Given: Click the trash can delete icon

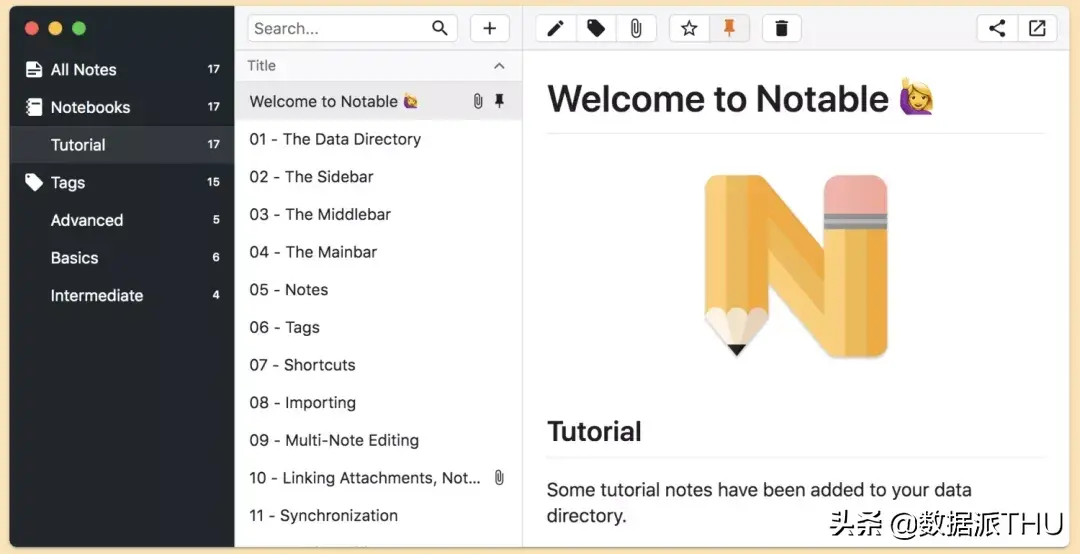Looking at the screenshot, I should tap(782, 28).
